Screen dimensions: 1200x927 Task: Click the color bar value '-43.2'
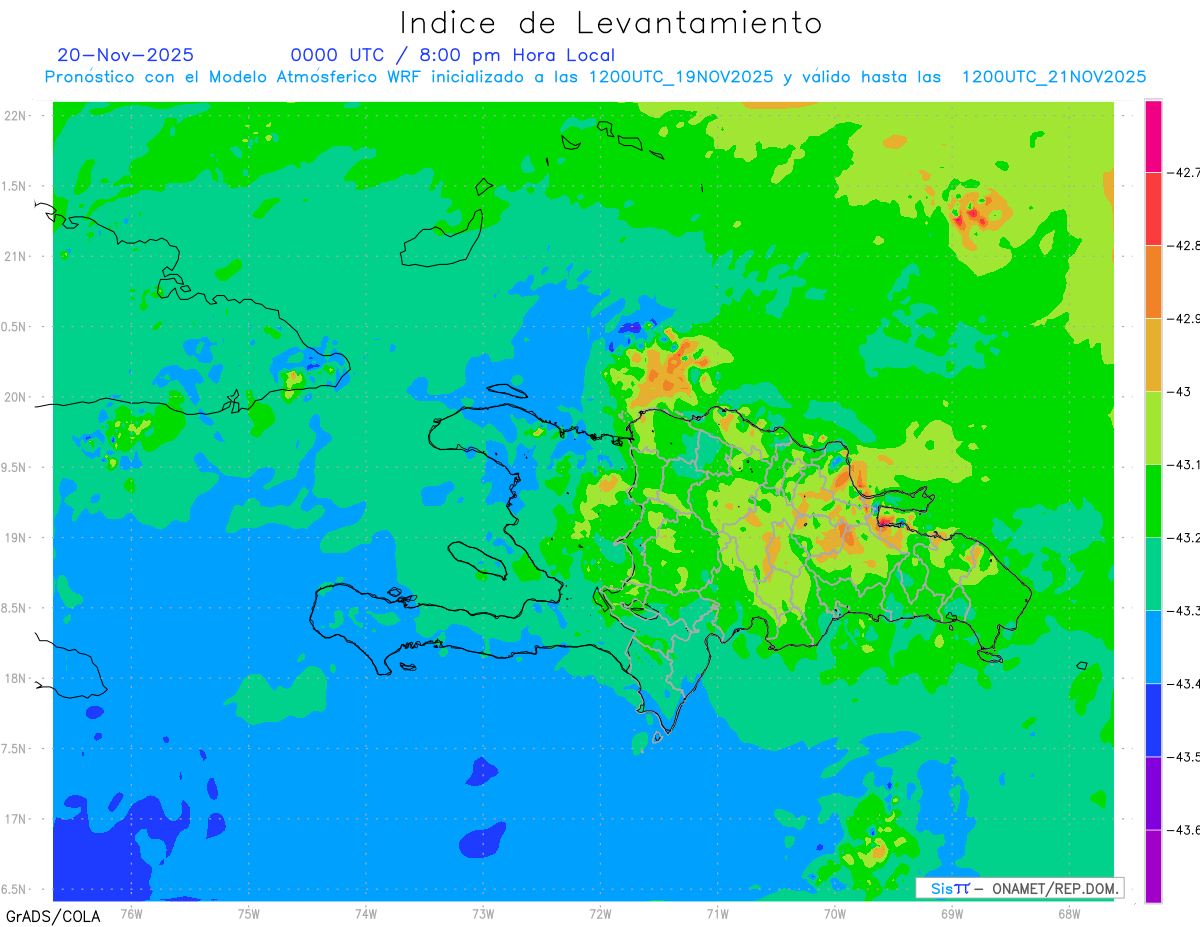1183,538
